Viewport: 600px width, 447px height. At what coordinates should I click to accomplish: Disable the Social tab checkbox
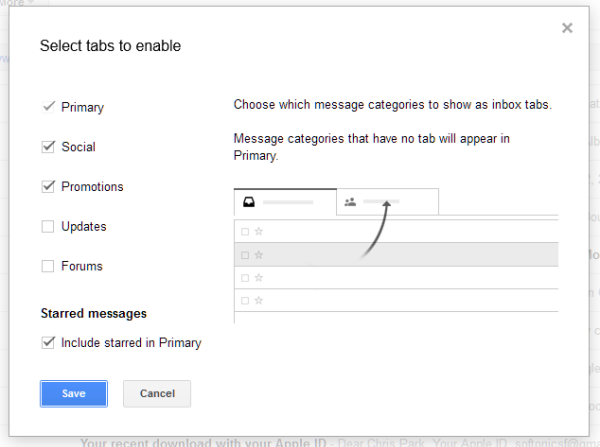48,147
